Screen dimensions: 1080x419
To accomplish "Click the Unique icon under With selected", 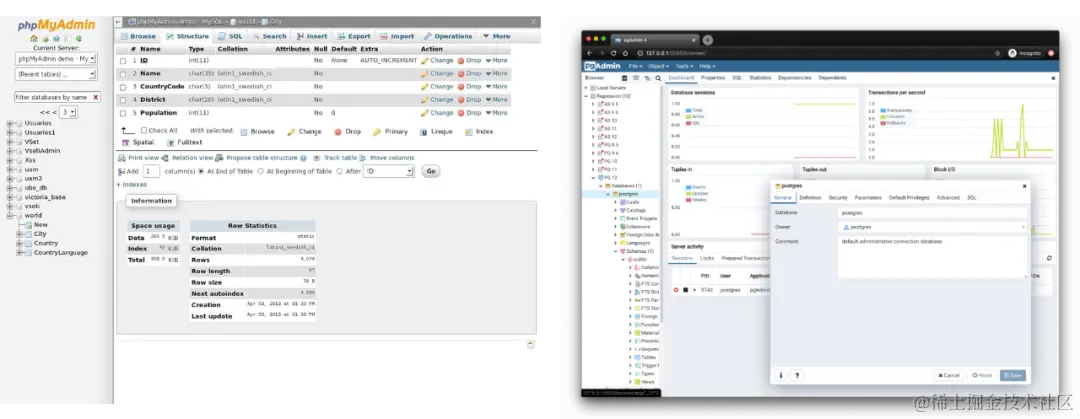I will [x=424, y=132].
